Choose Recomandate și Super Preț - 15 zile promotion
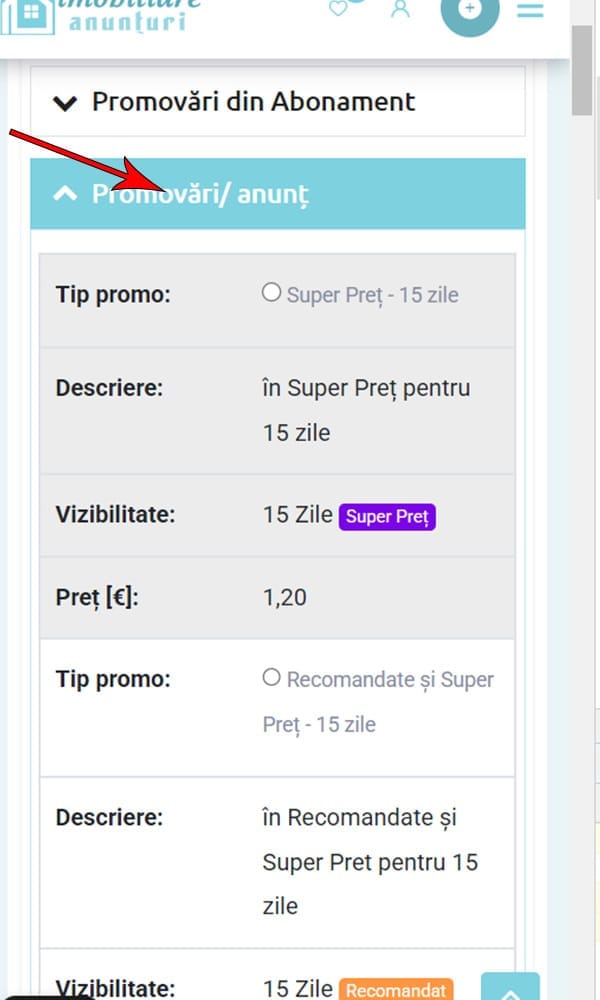The image size is (600, 1000). click(x=271, y=677)
